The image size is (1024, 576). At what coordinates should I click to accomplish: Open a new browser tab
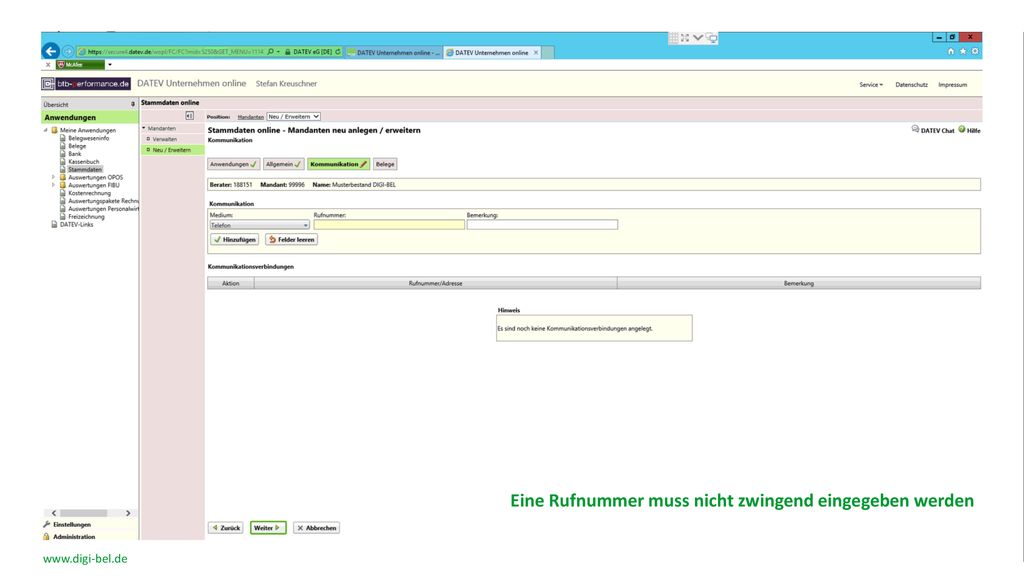tap(548, 52)
